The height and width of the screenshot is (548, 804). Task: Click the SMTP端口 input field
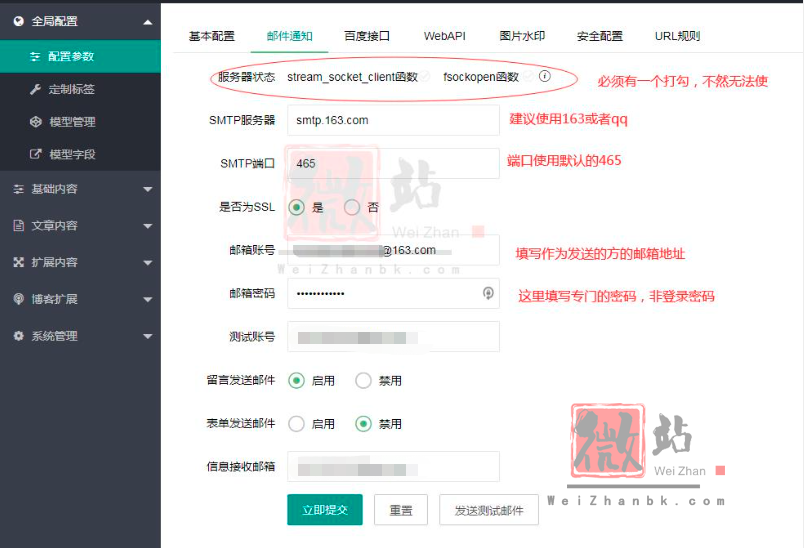point(393,164)
